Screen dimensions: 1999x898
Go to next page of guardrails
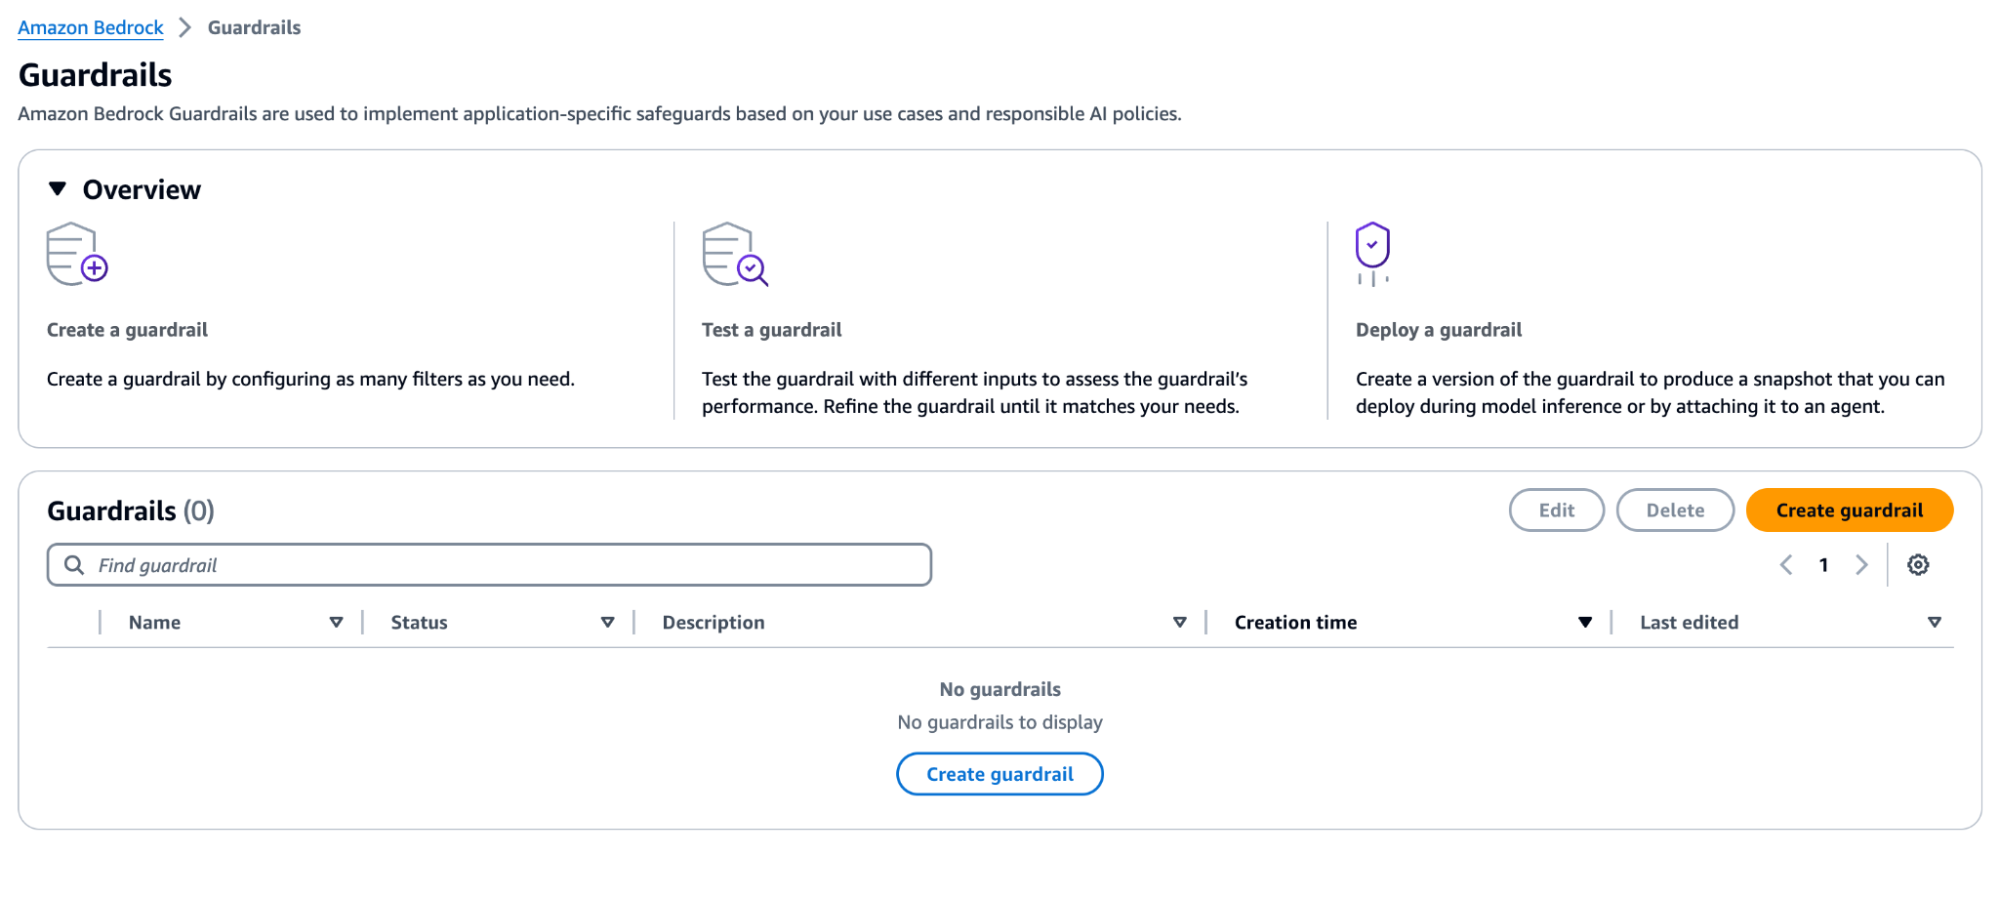1861,565
